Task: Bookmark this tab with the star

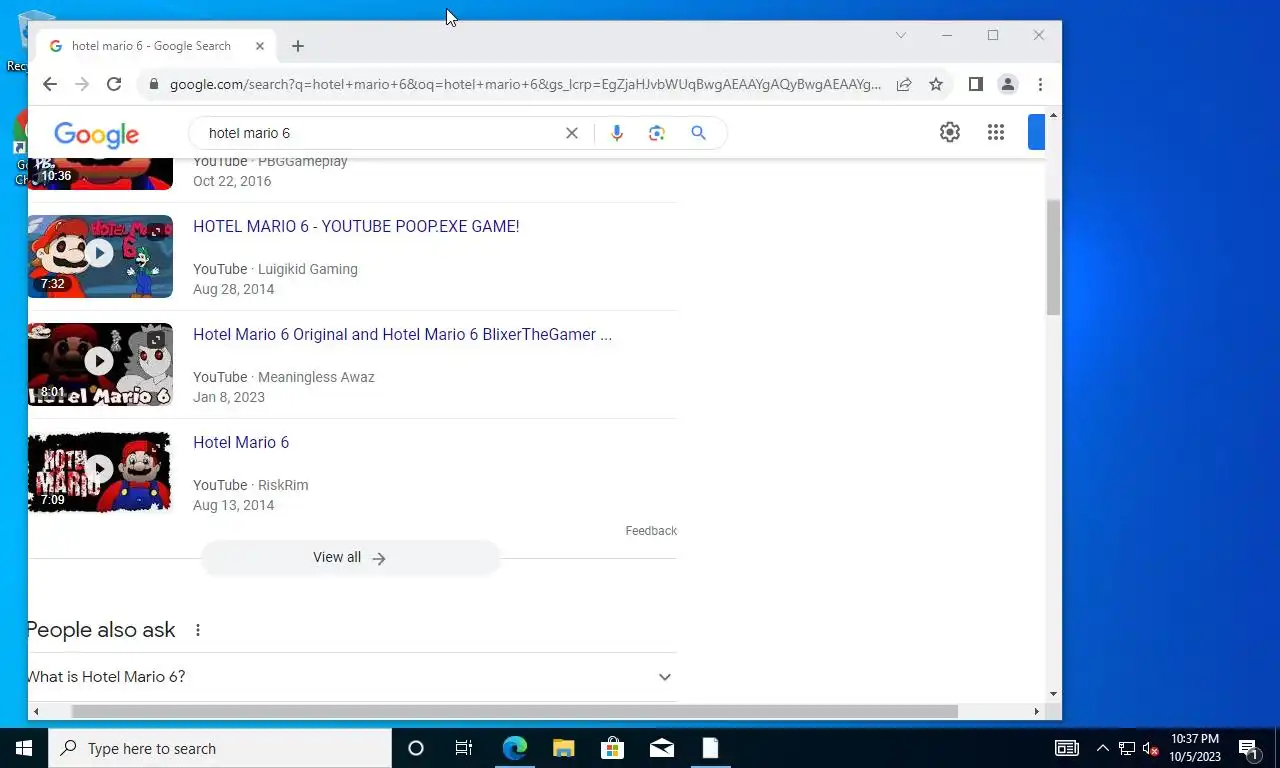Action: coord(936,85)
